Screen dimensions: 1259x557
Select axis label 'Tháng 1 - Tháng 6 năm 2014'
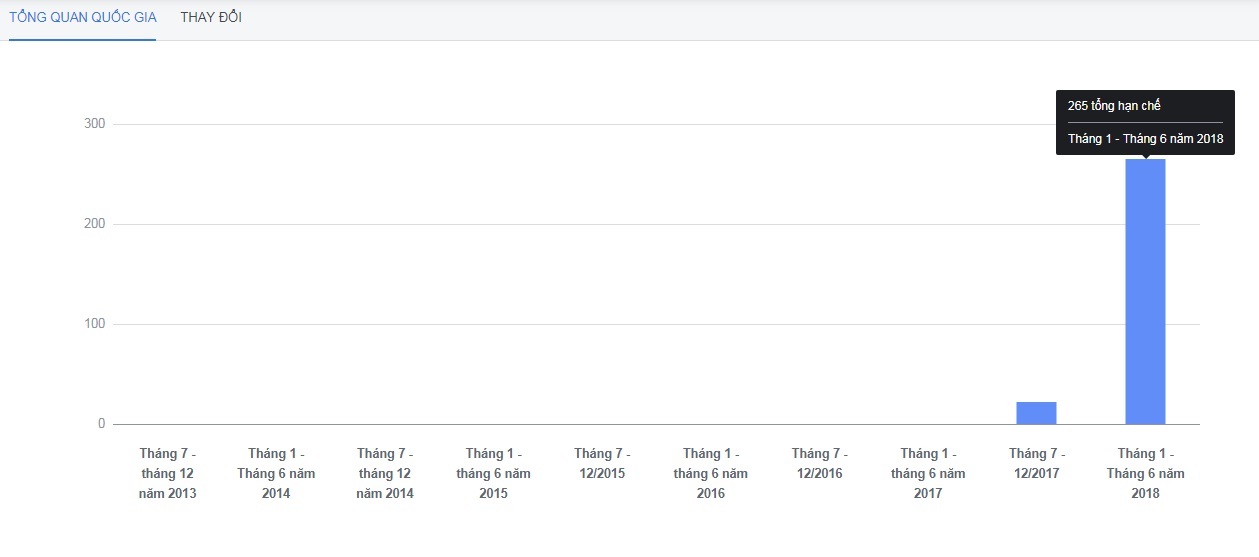coord(276,474)
